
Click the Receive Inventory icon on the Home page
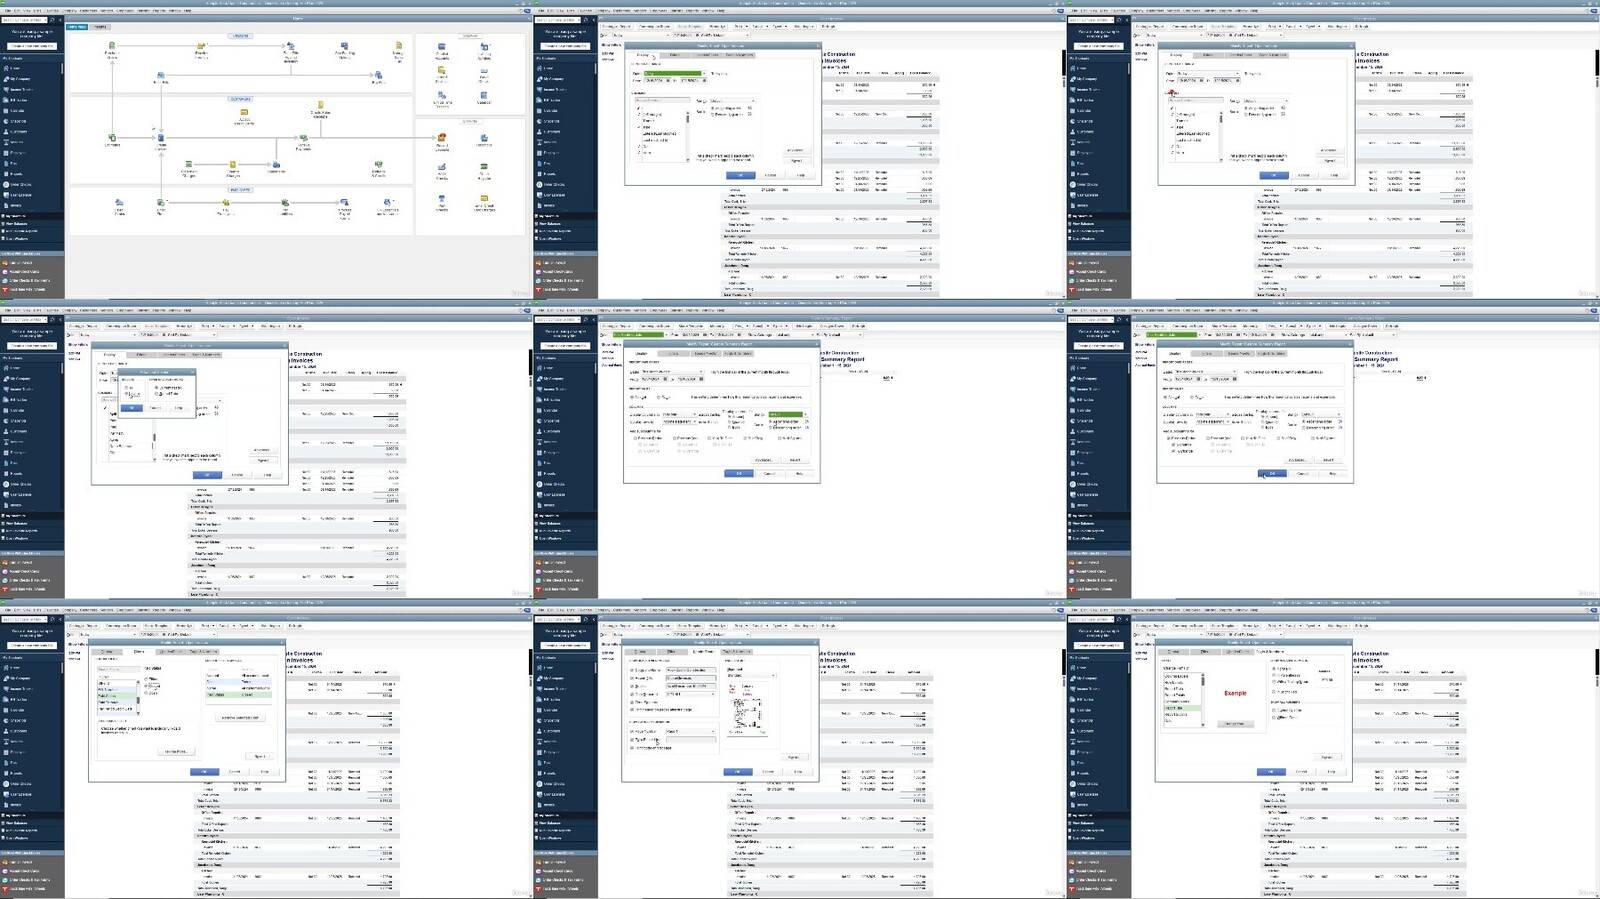coord(201,48)
